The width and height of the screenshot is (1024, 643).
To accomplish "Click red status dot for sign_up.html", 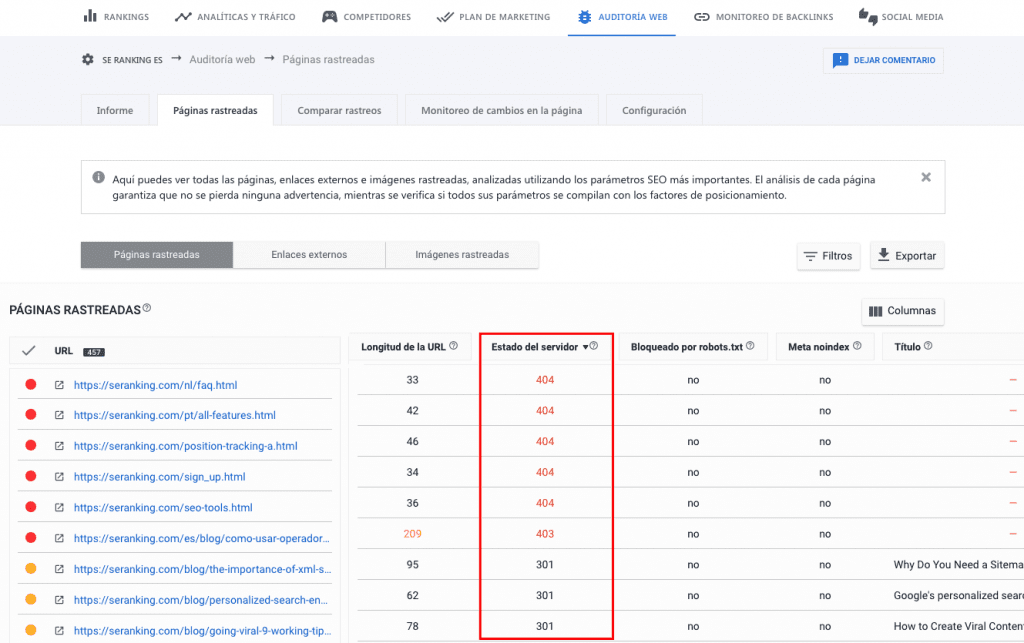I will click(x=31, y=476).
